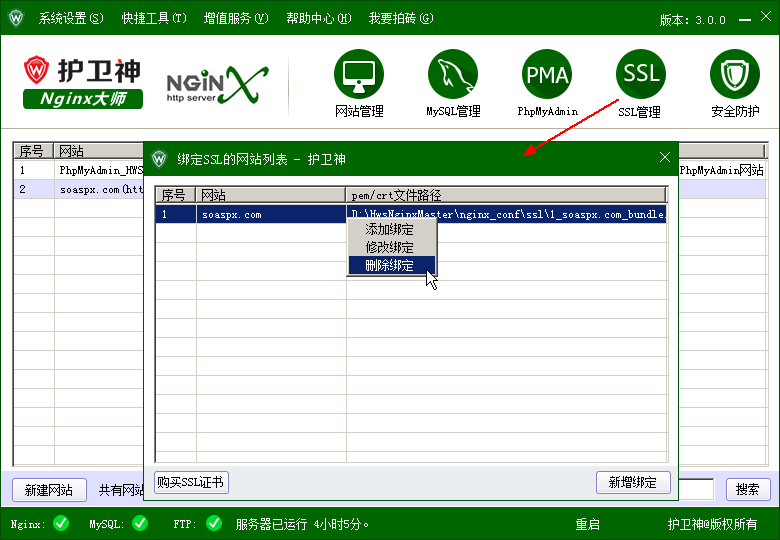Click the 购买SSL证书 button

pos(191,482)
